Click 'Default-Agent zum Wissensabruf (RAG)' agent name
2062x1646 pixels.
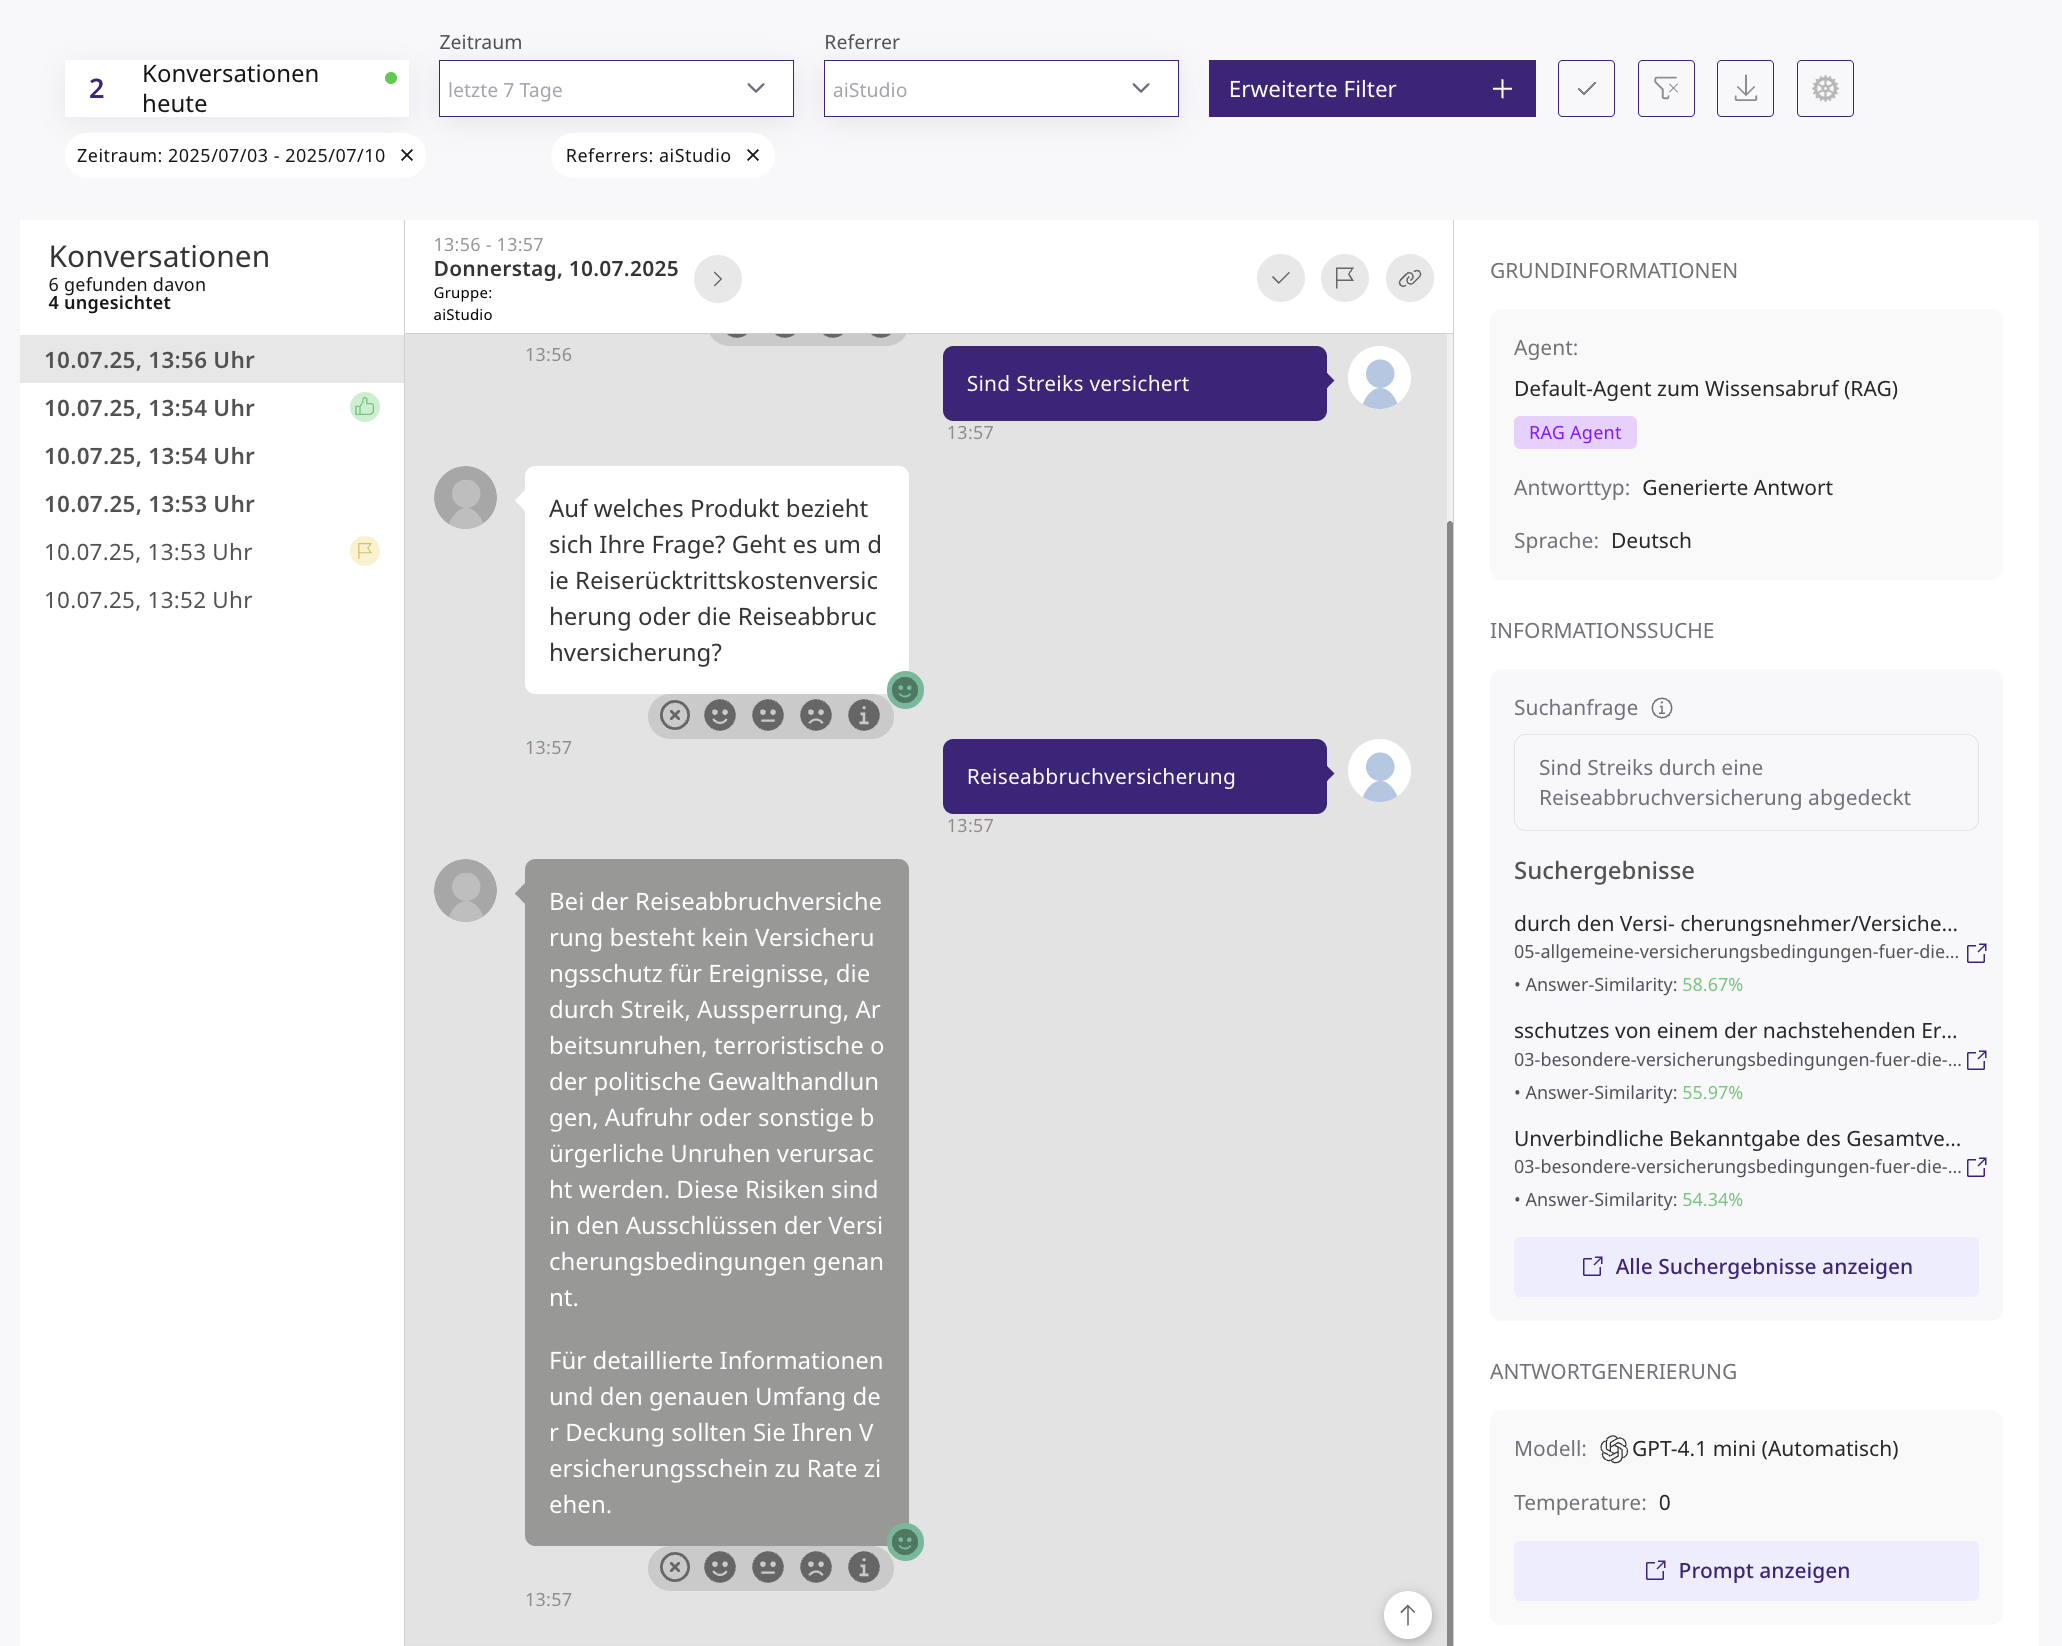point(1706,389)
